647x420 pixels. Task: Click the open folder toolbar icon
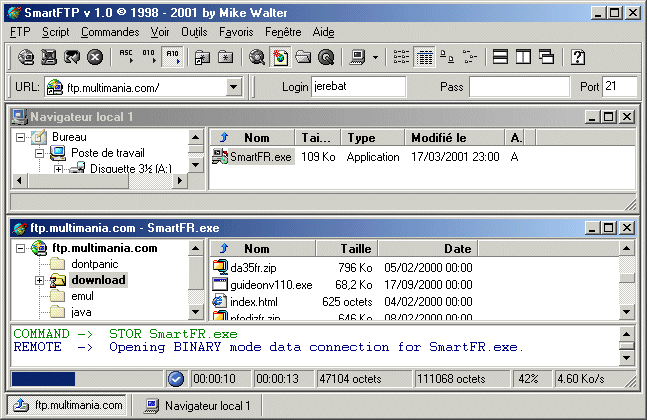point(303,57)
